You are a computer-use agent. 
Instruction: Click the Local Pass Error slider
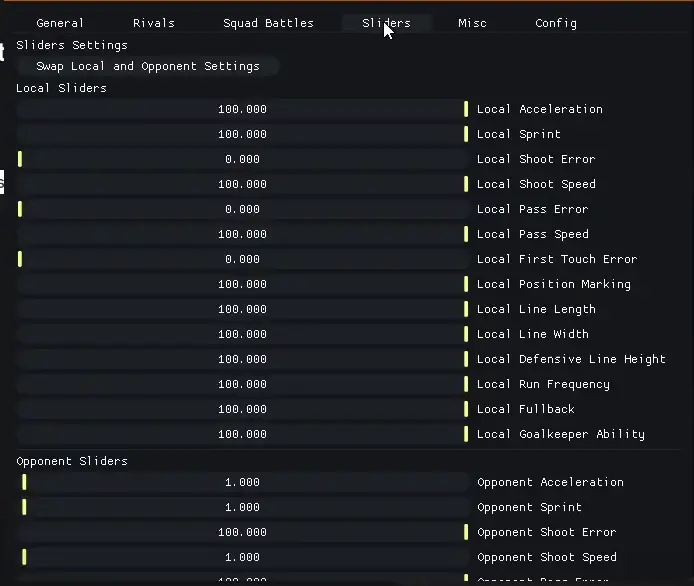[x=243, y=209]
